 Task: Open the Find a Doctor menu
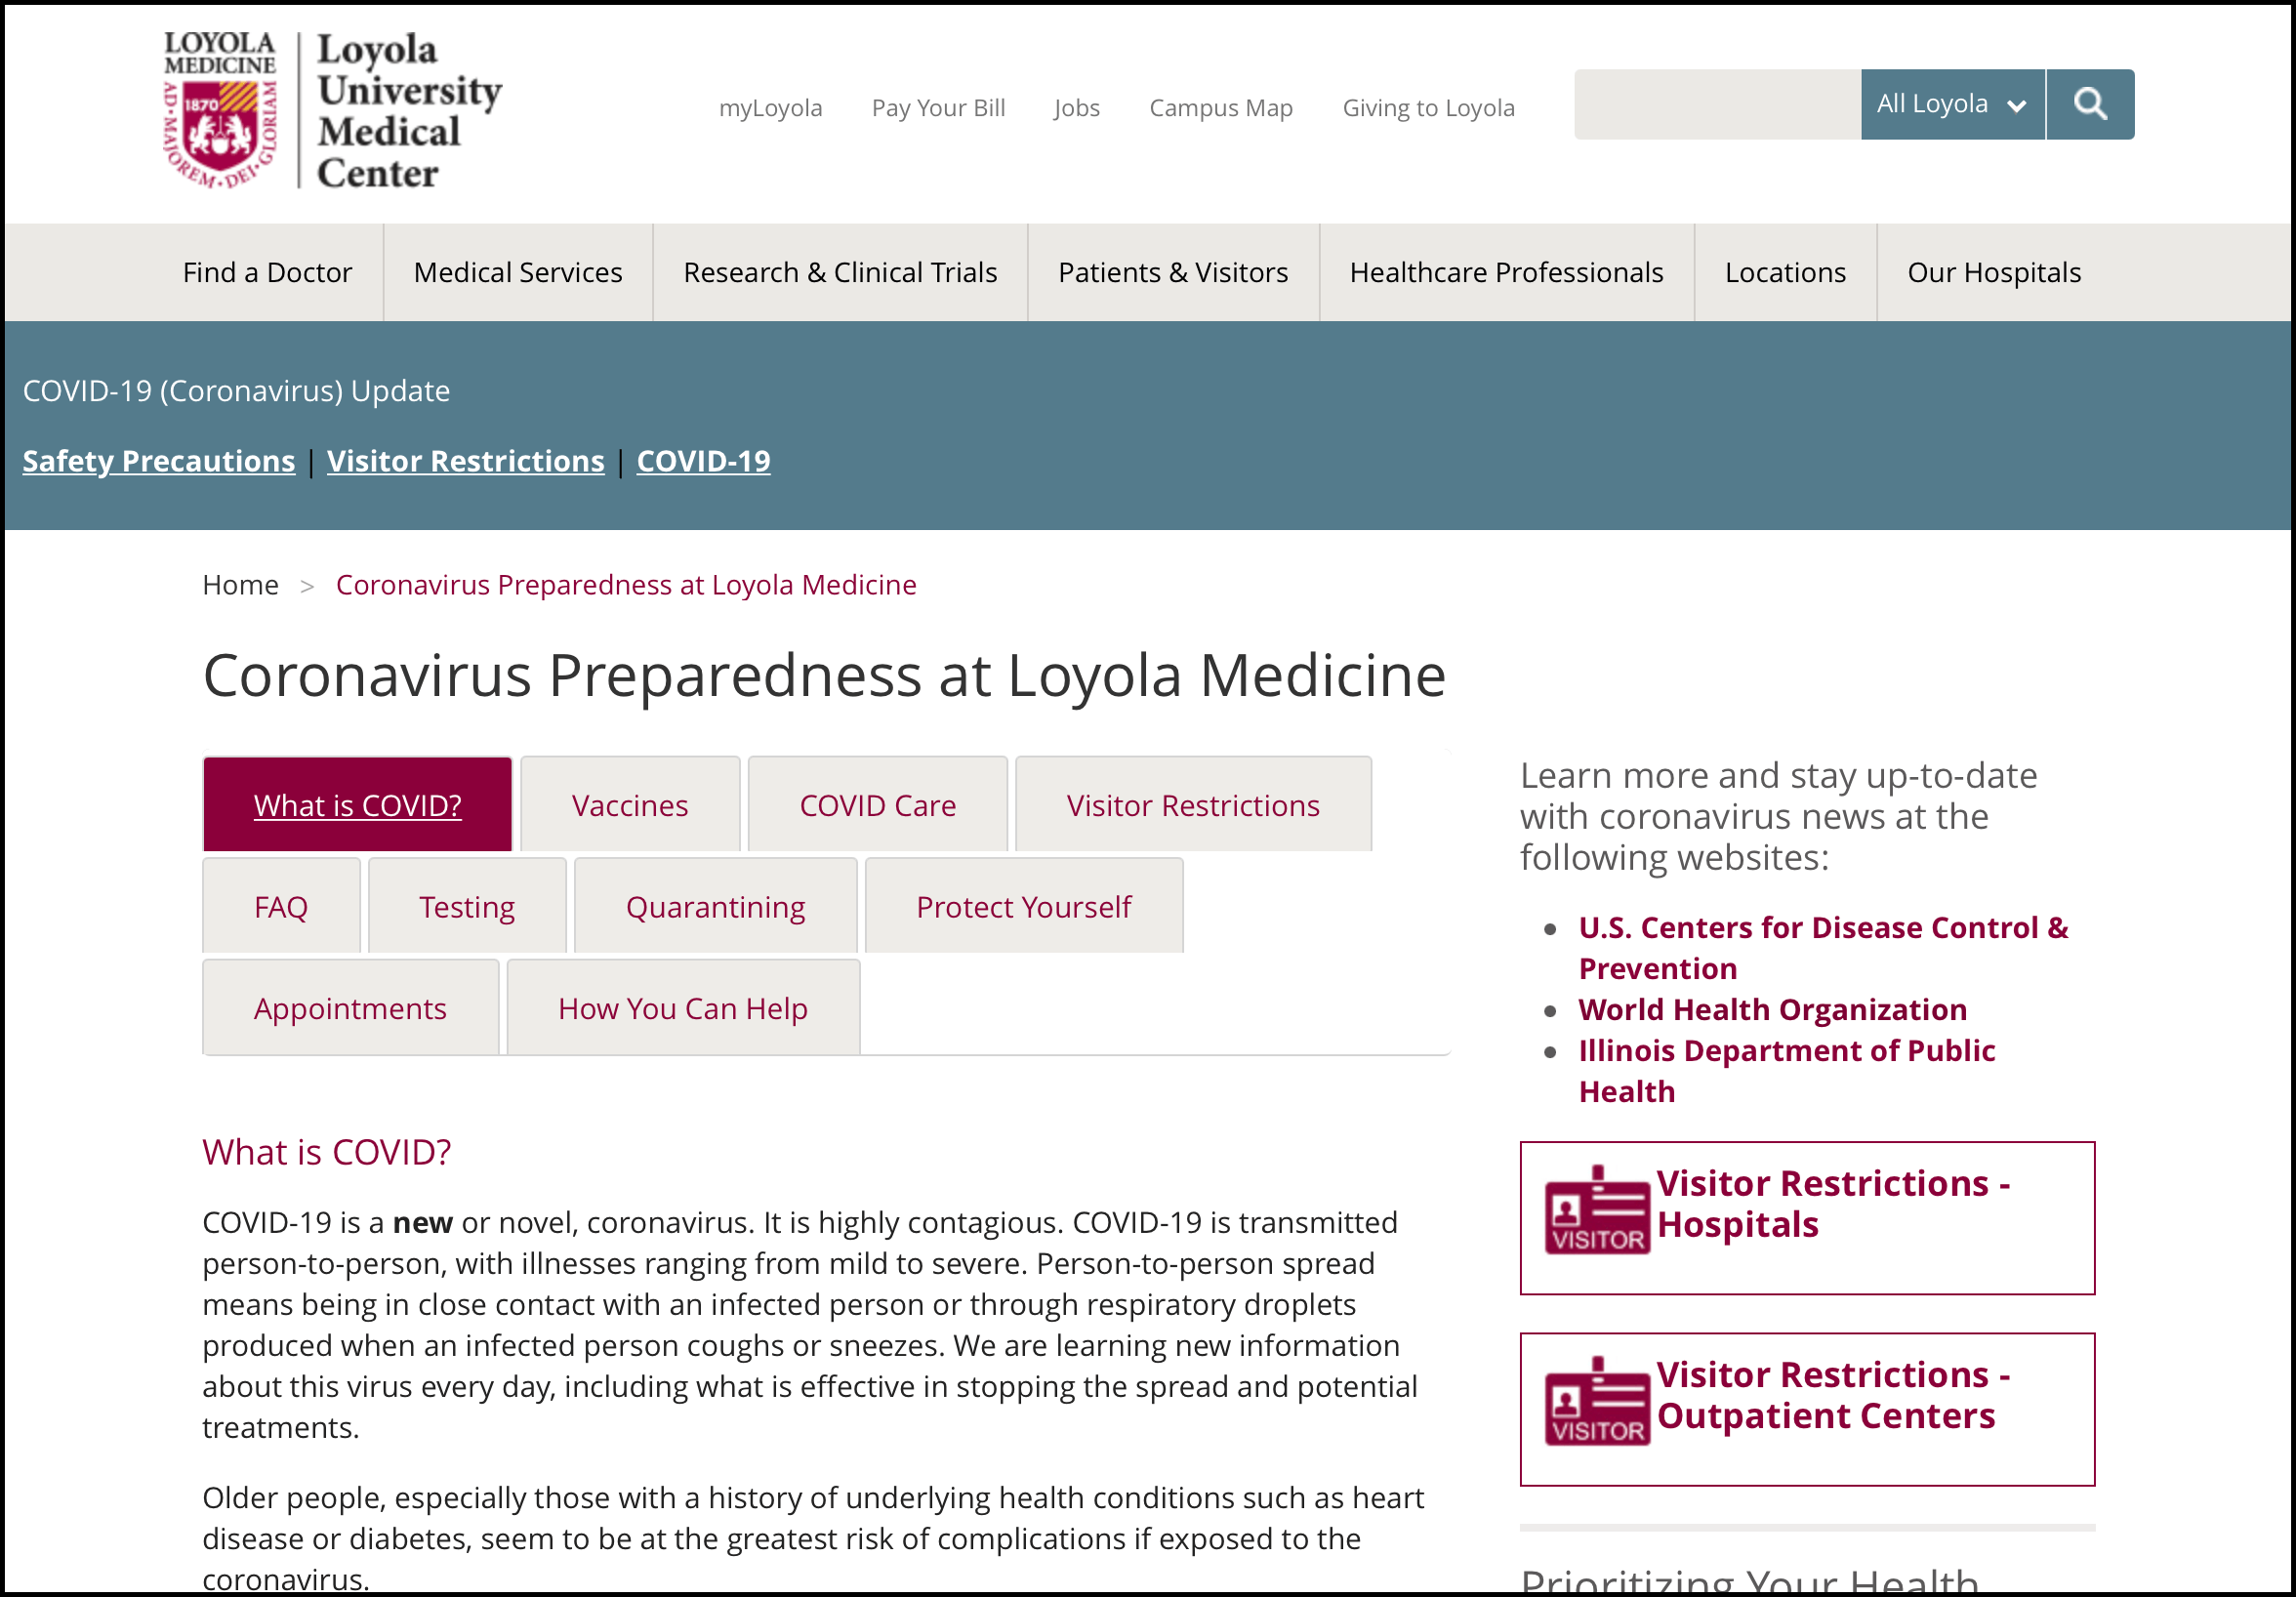(x=267, y=272)
